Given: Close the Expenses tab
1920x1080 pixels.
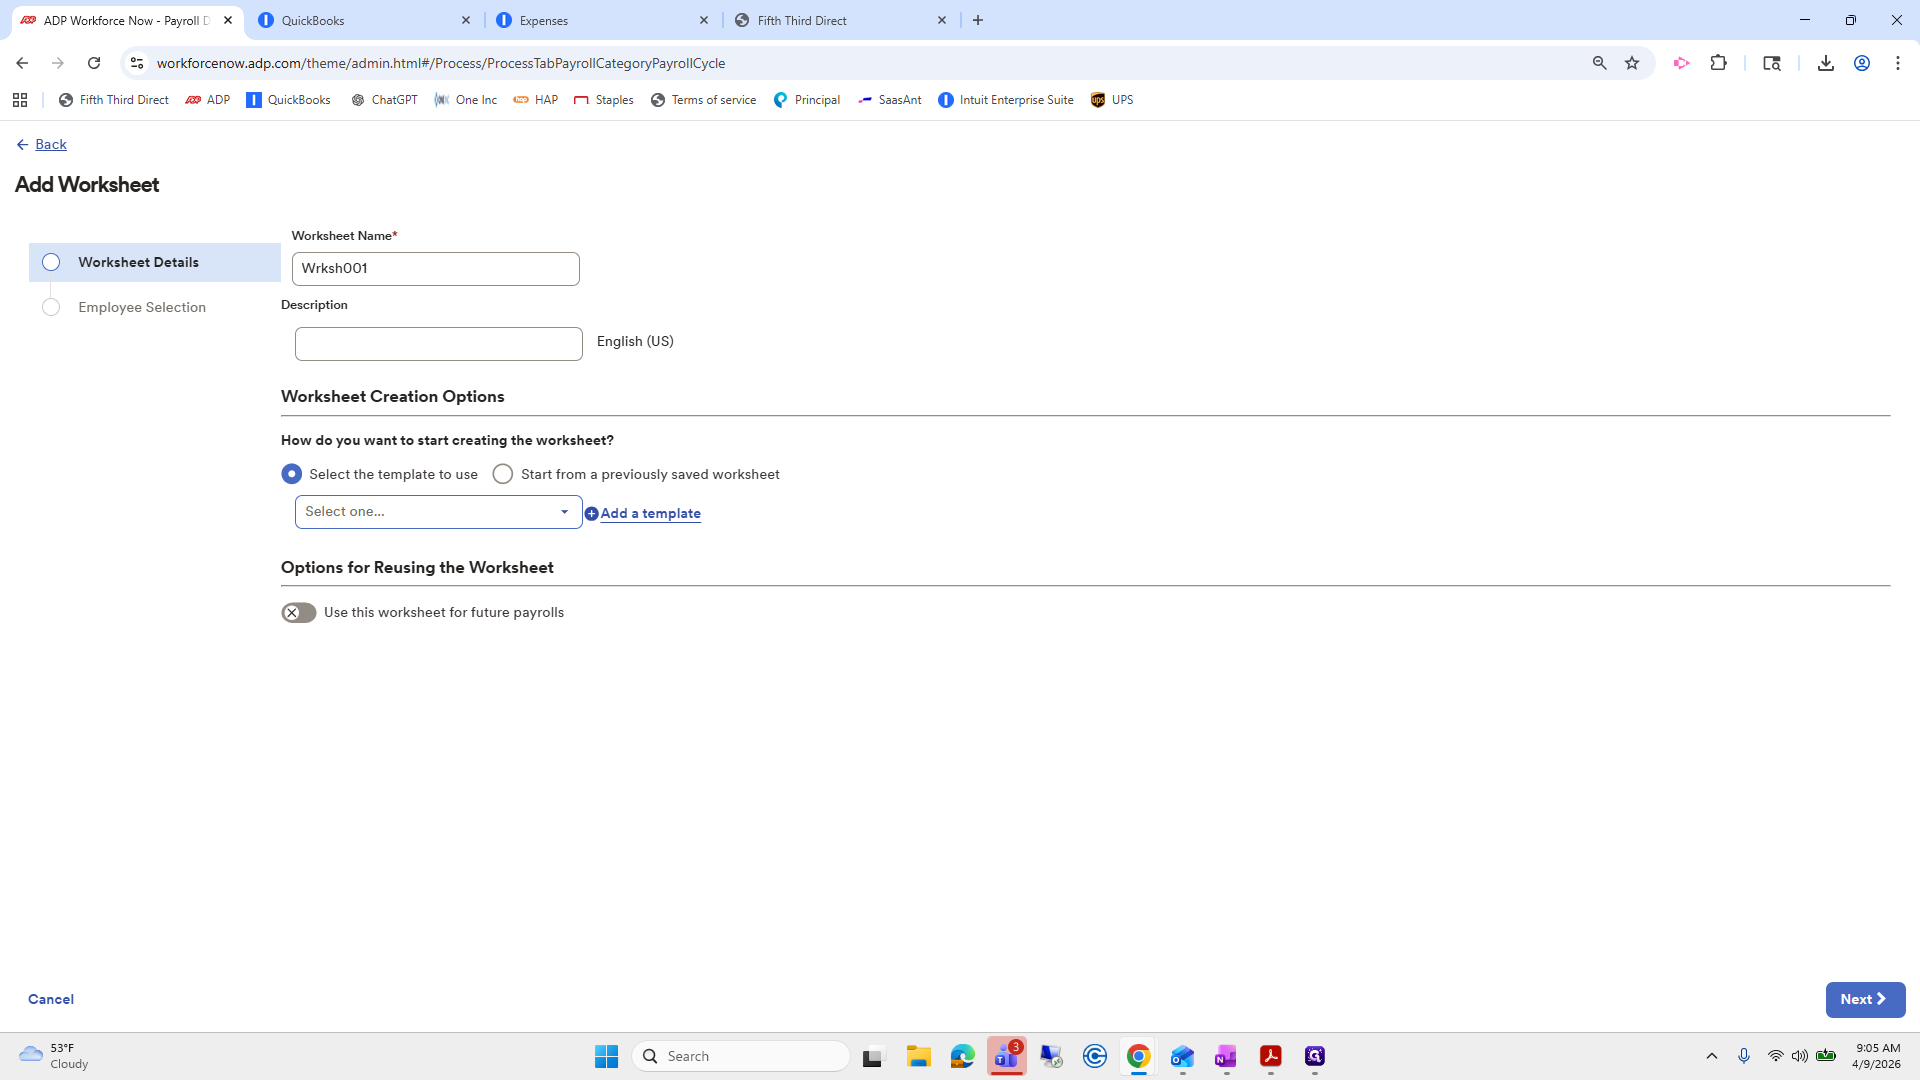Looking at the screenshot, I should point(704,20).
